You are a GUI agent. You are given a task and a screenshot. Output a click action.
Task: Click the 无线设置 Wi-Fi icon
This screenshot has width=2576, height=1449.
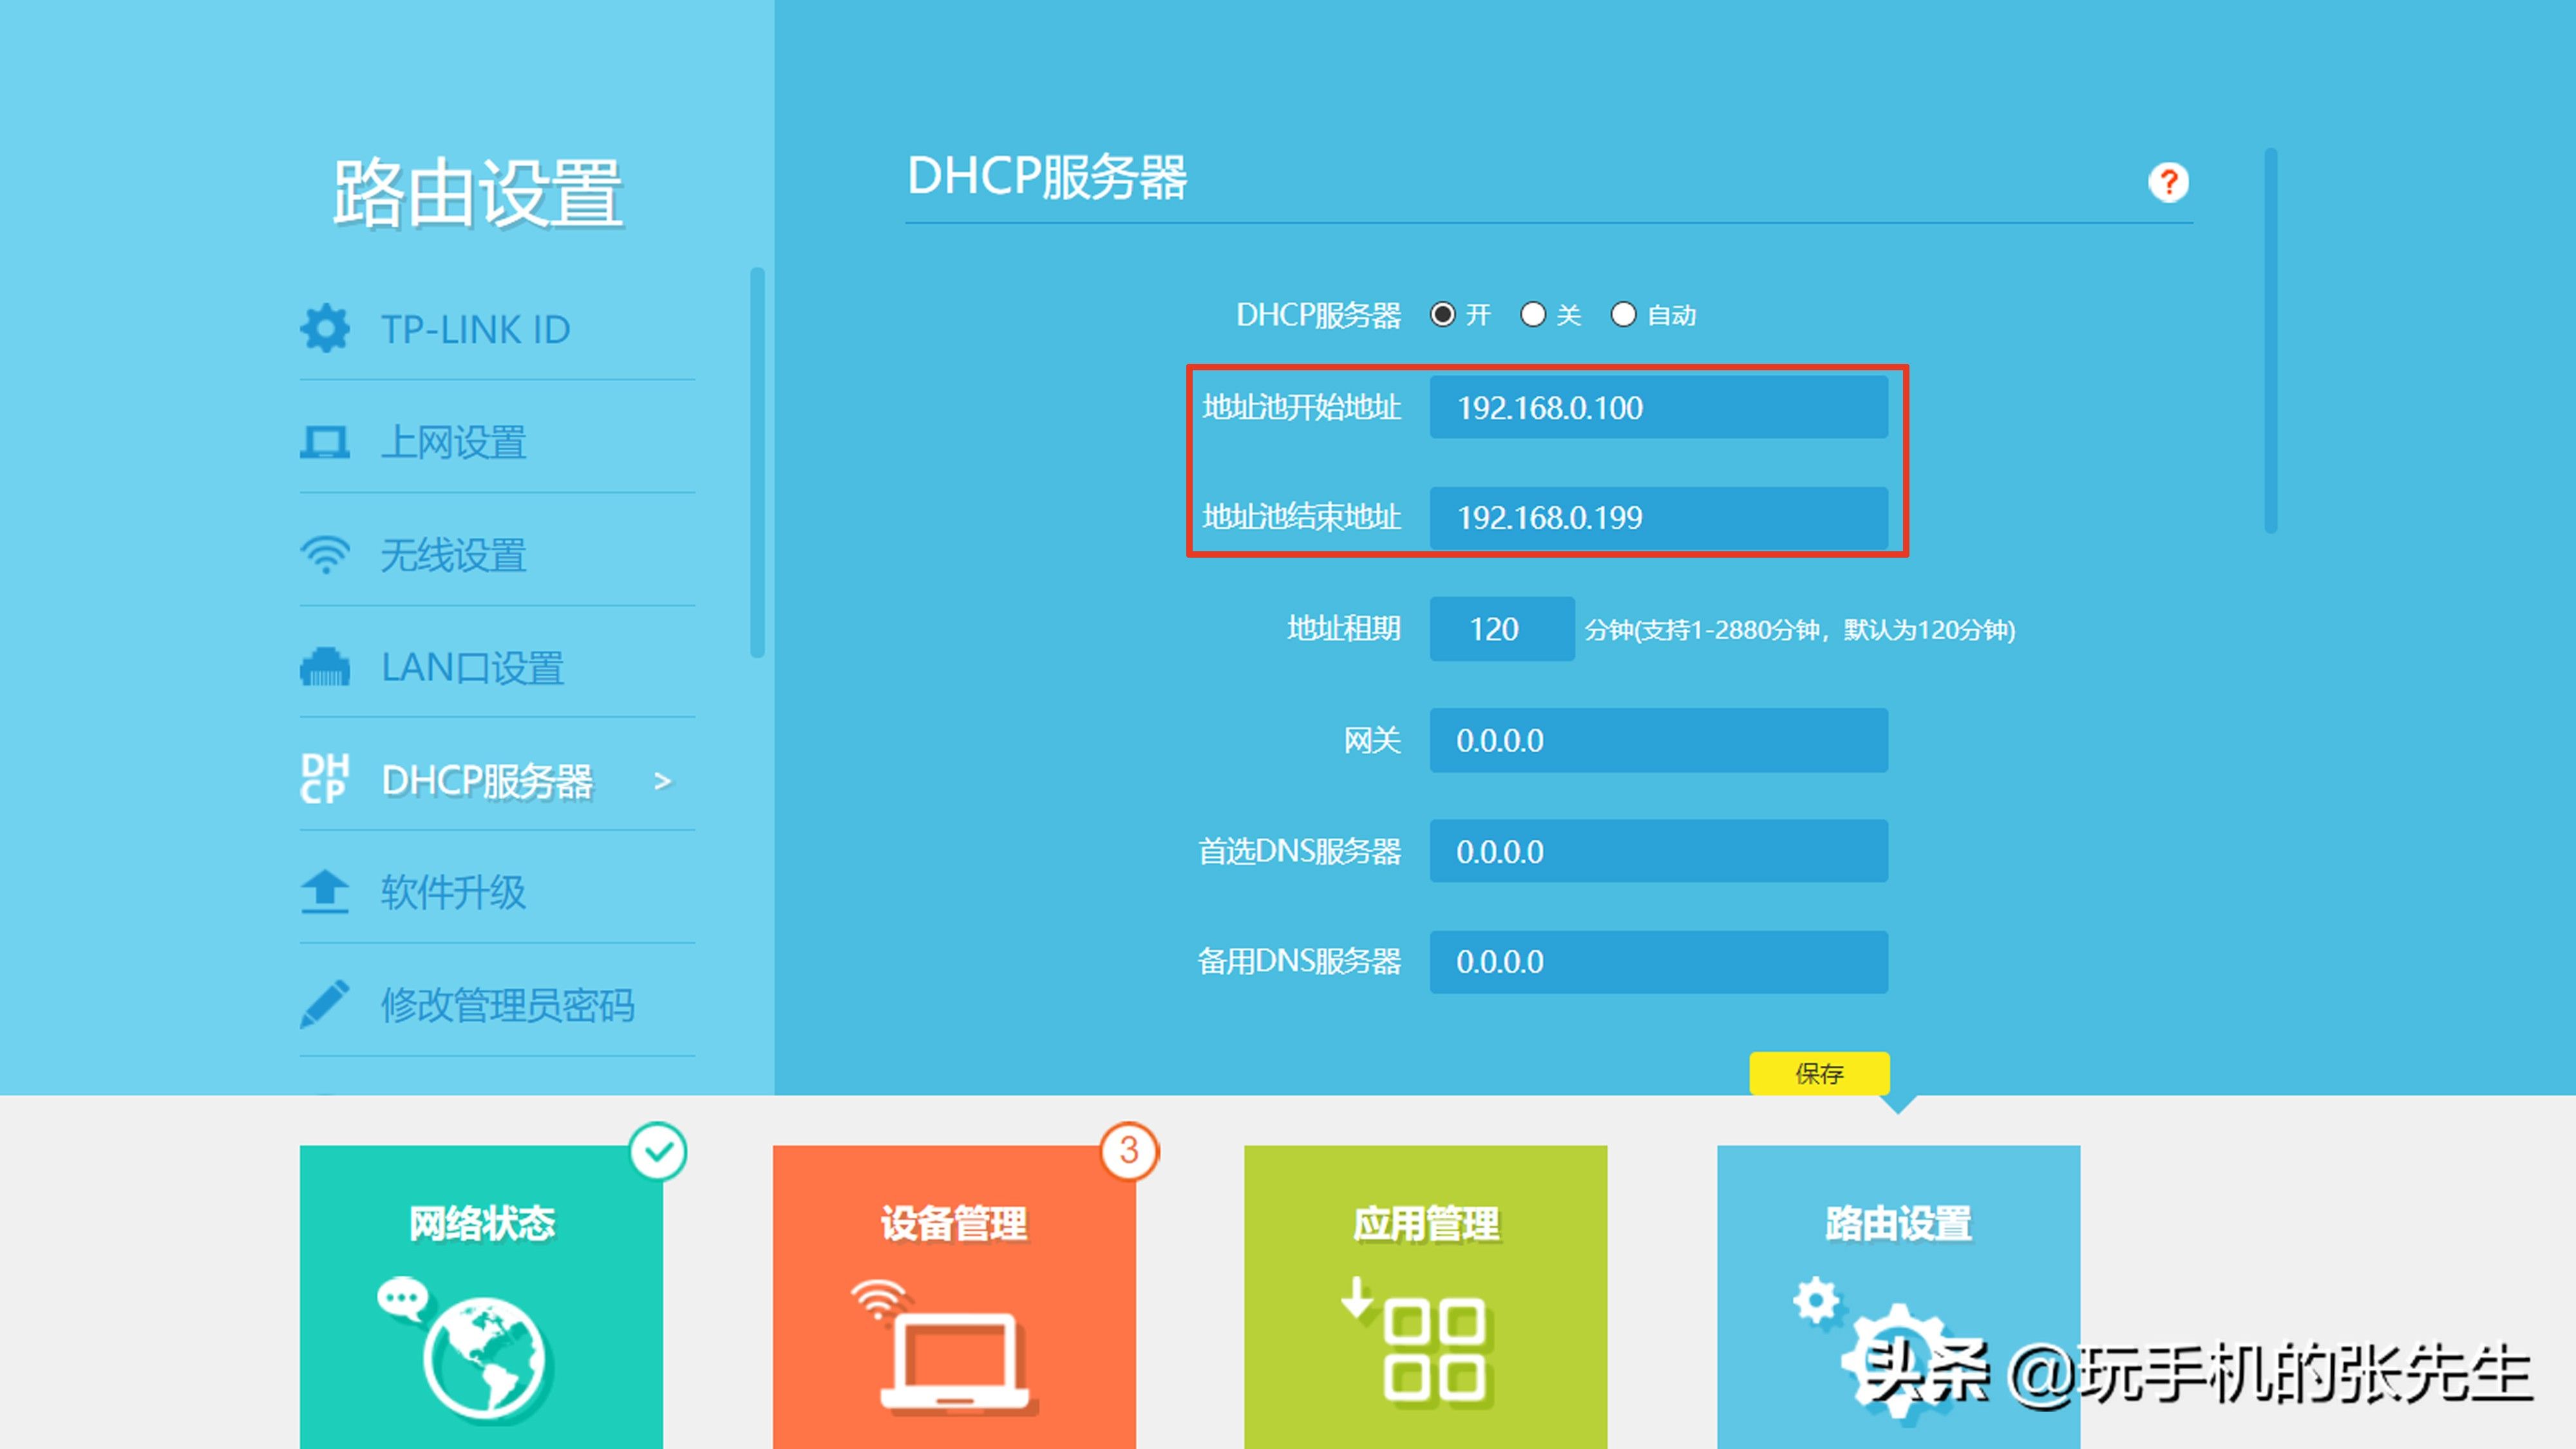(x=324, y=555)
